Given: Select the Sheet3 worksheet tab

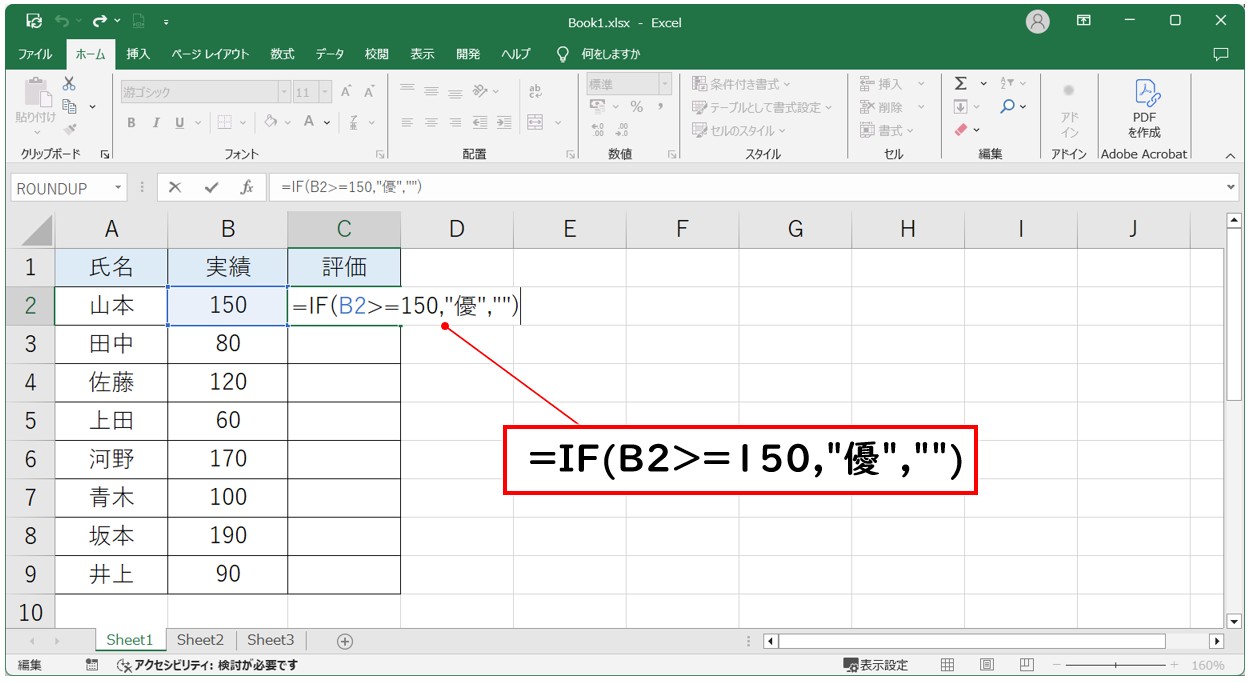Looking at the screenshot, I should (x=270, y=640).
